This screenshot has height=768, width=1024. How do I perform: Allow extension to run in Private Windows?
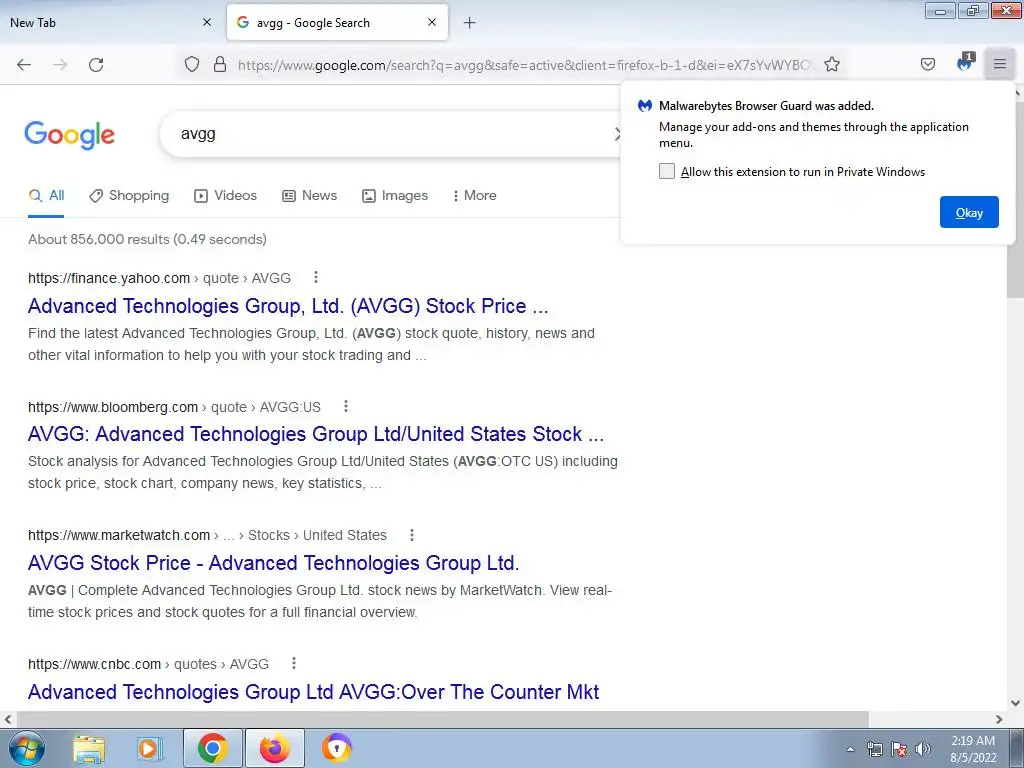pyautogui.click(x=666, y=171)
